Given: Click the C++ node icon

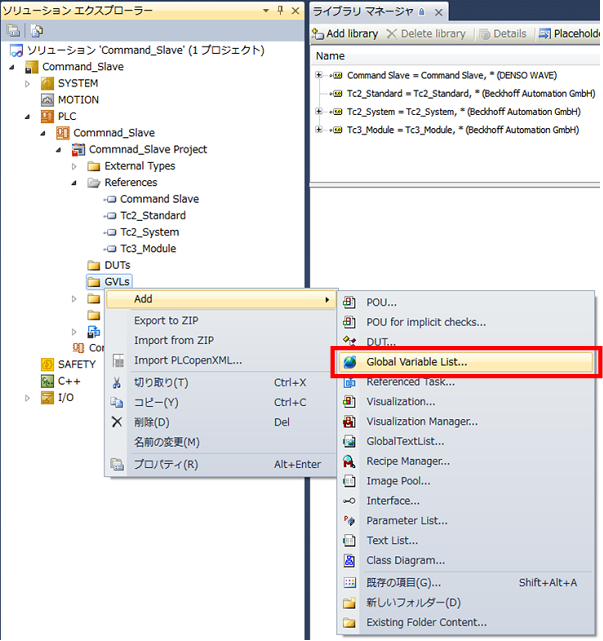Looking at the screenshot, I should (48, 381).
